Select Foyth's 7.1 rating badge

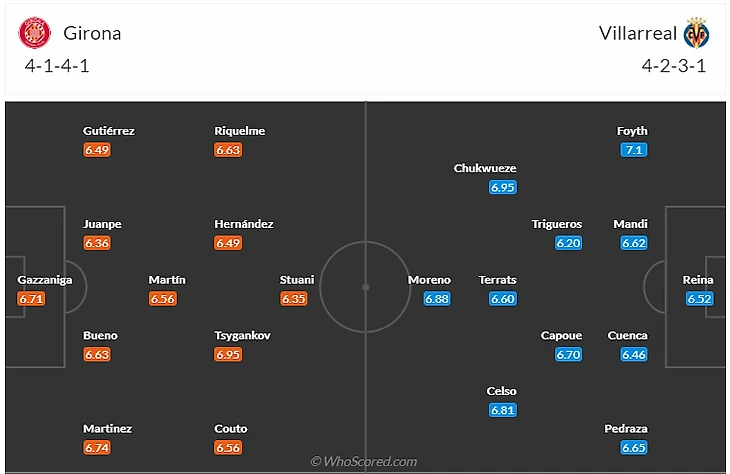(634, 150)
